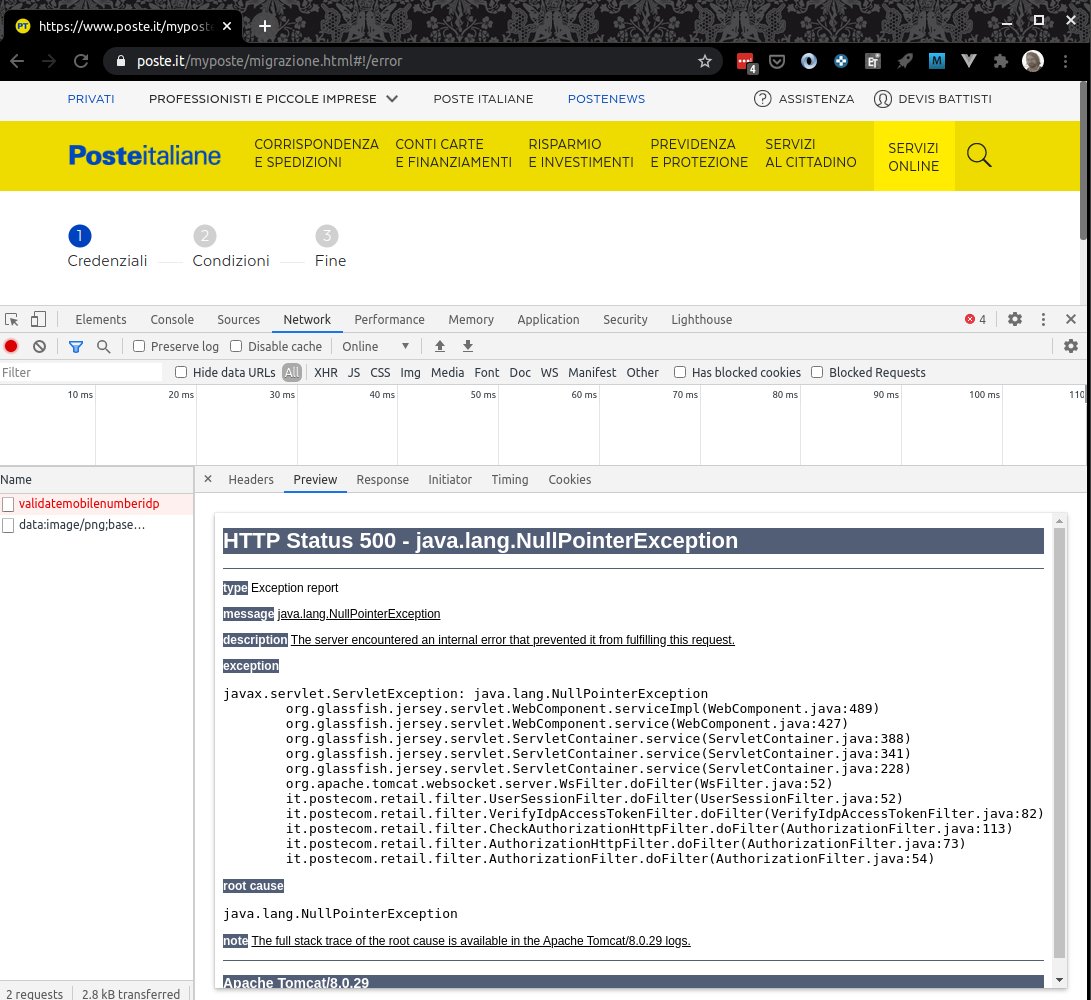This screenshot has height=1000, width=1091.
Task: Switch to the Elements tab
Action: click(x=101, y=319)
